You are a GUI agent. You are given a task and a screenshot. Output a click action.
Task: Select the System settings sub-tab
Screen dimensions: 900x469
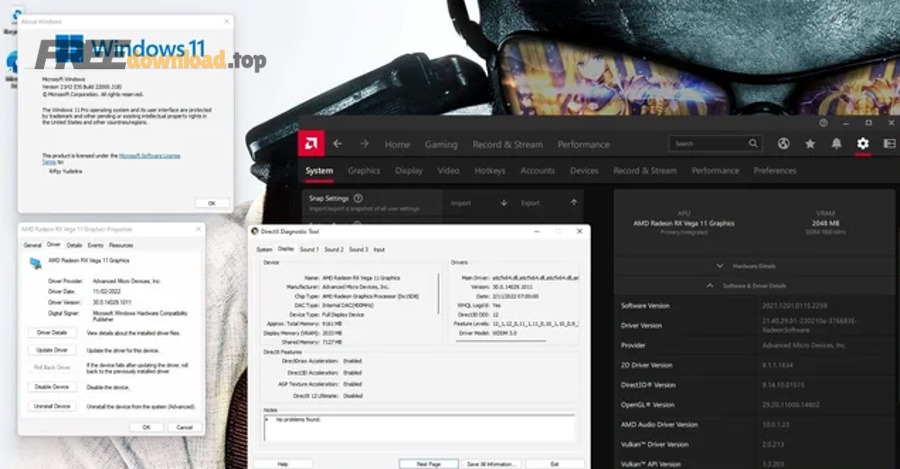tap(319, 170)
